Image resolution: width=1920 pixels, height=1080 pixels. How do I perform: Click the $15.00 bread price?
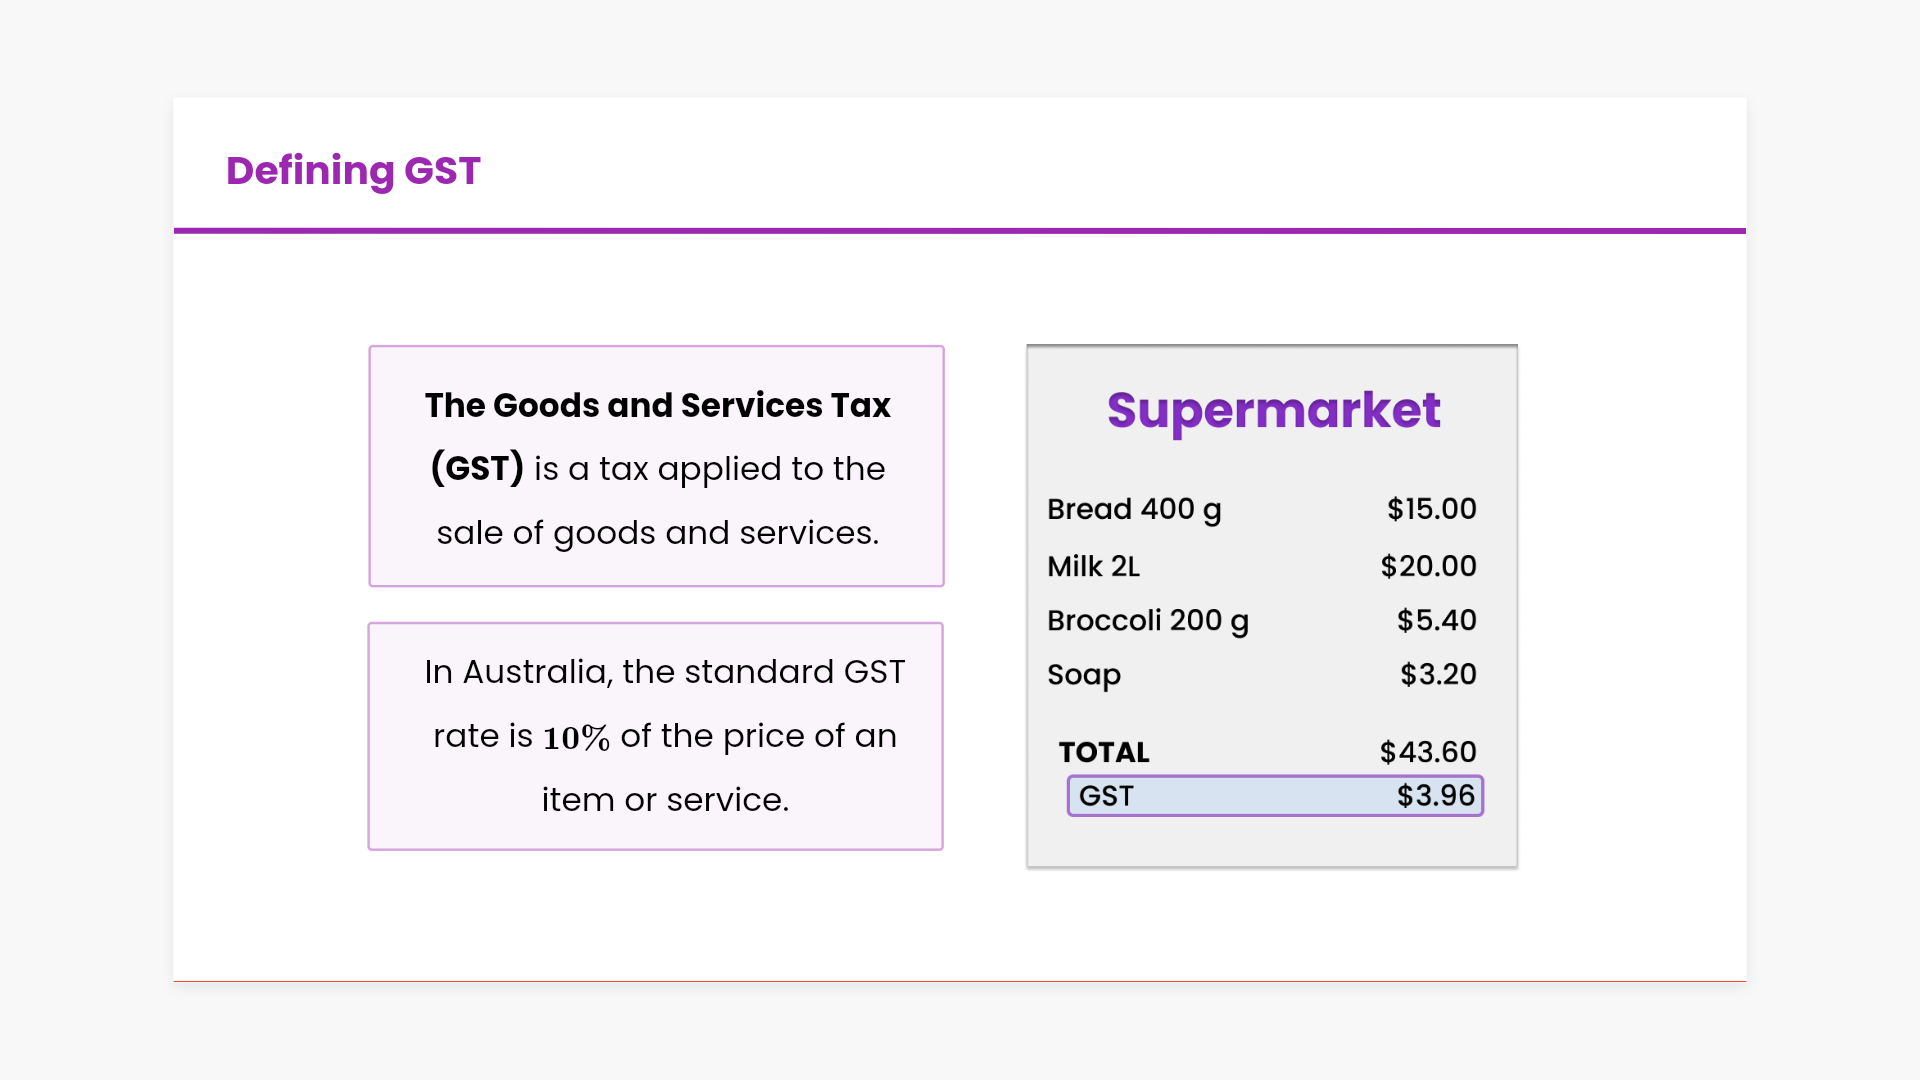click(x=1431, y=509)
